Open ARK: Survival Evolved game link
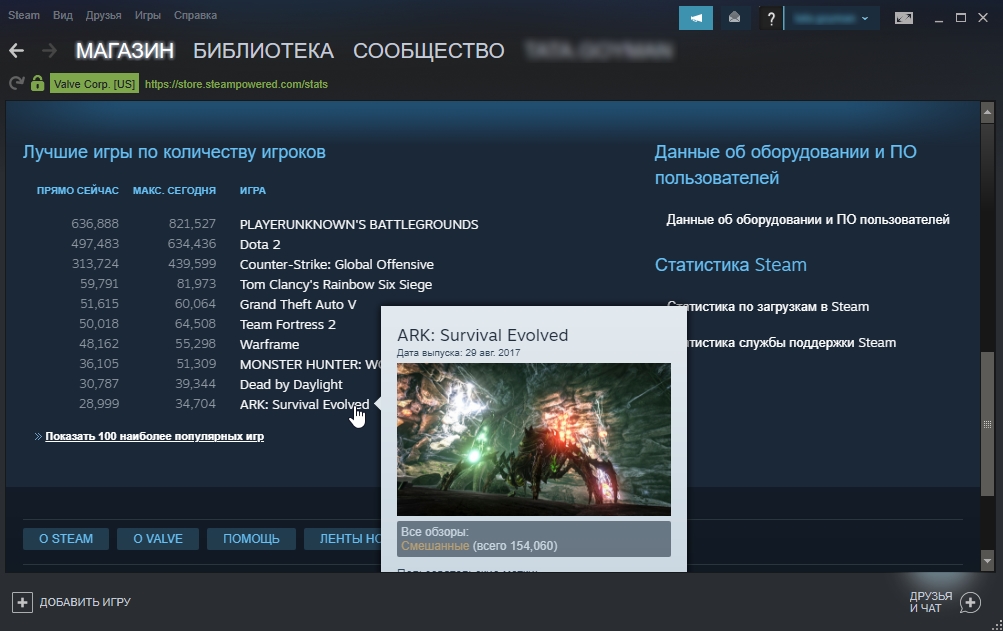The image size is (1003, 631). click(304, 404)
